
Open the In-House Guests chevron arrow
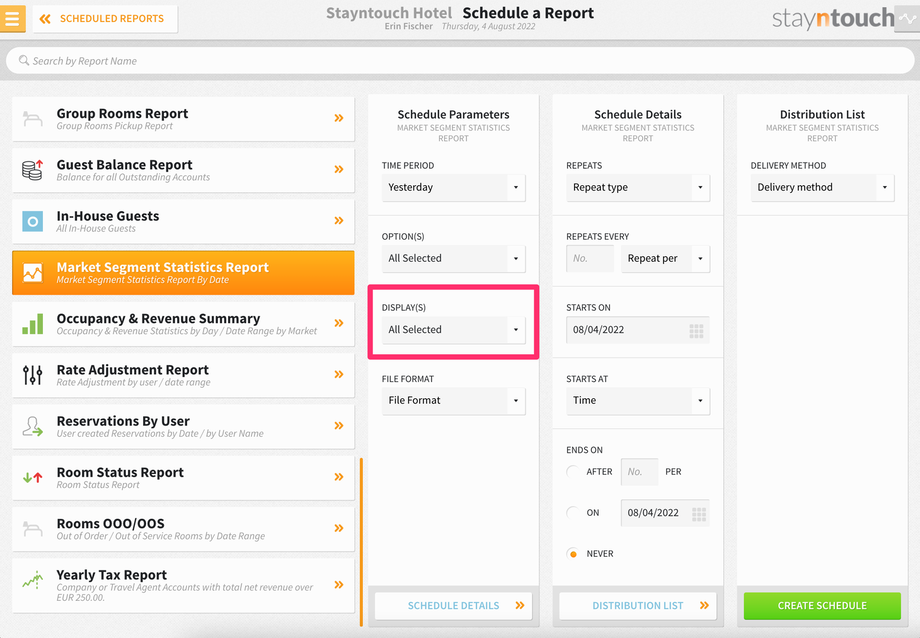point(339,221)
